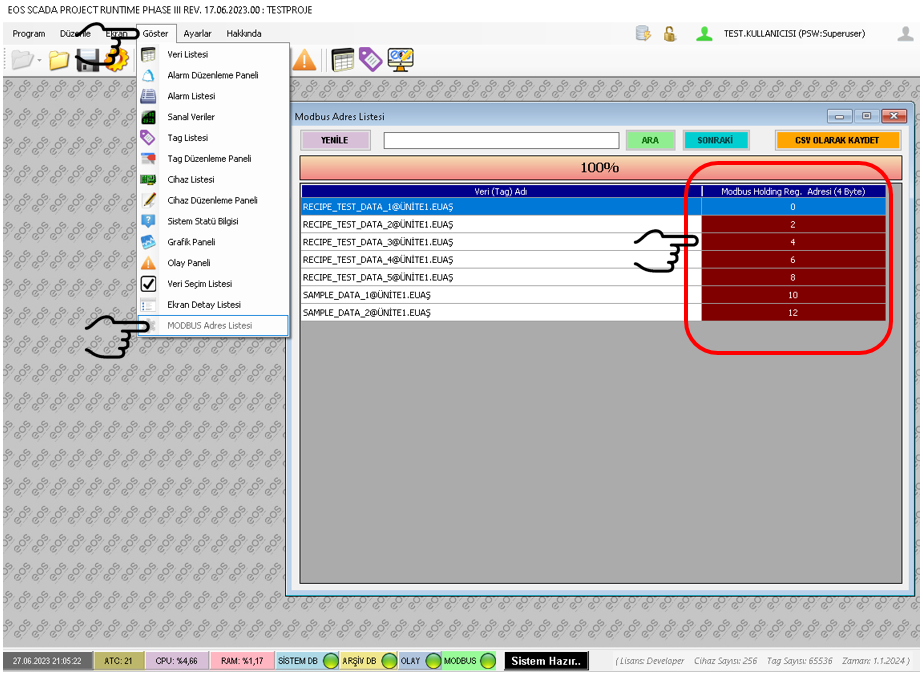Click the database lightning icon
This screenshot has height=677, width=923.
[643, 34]
